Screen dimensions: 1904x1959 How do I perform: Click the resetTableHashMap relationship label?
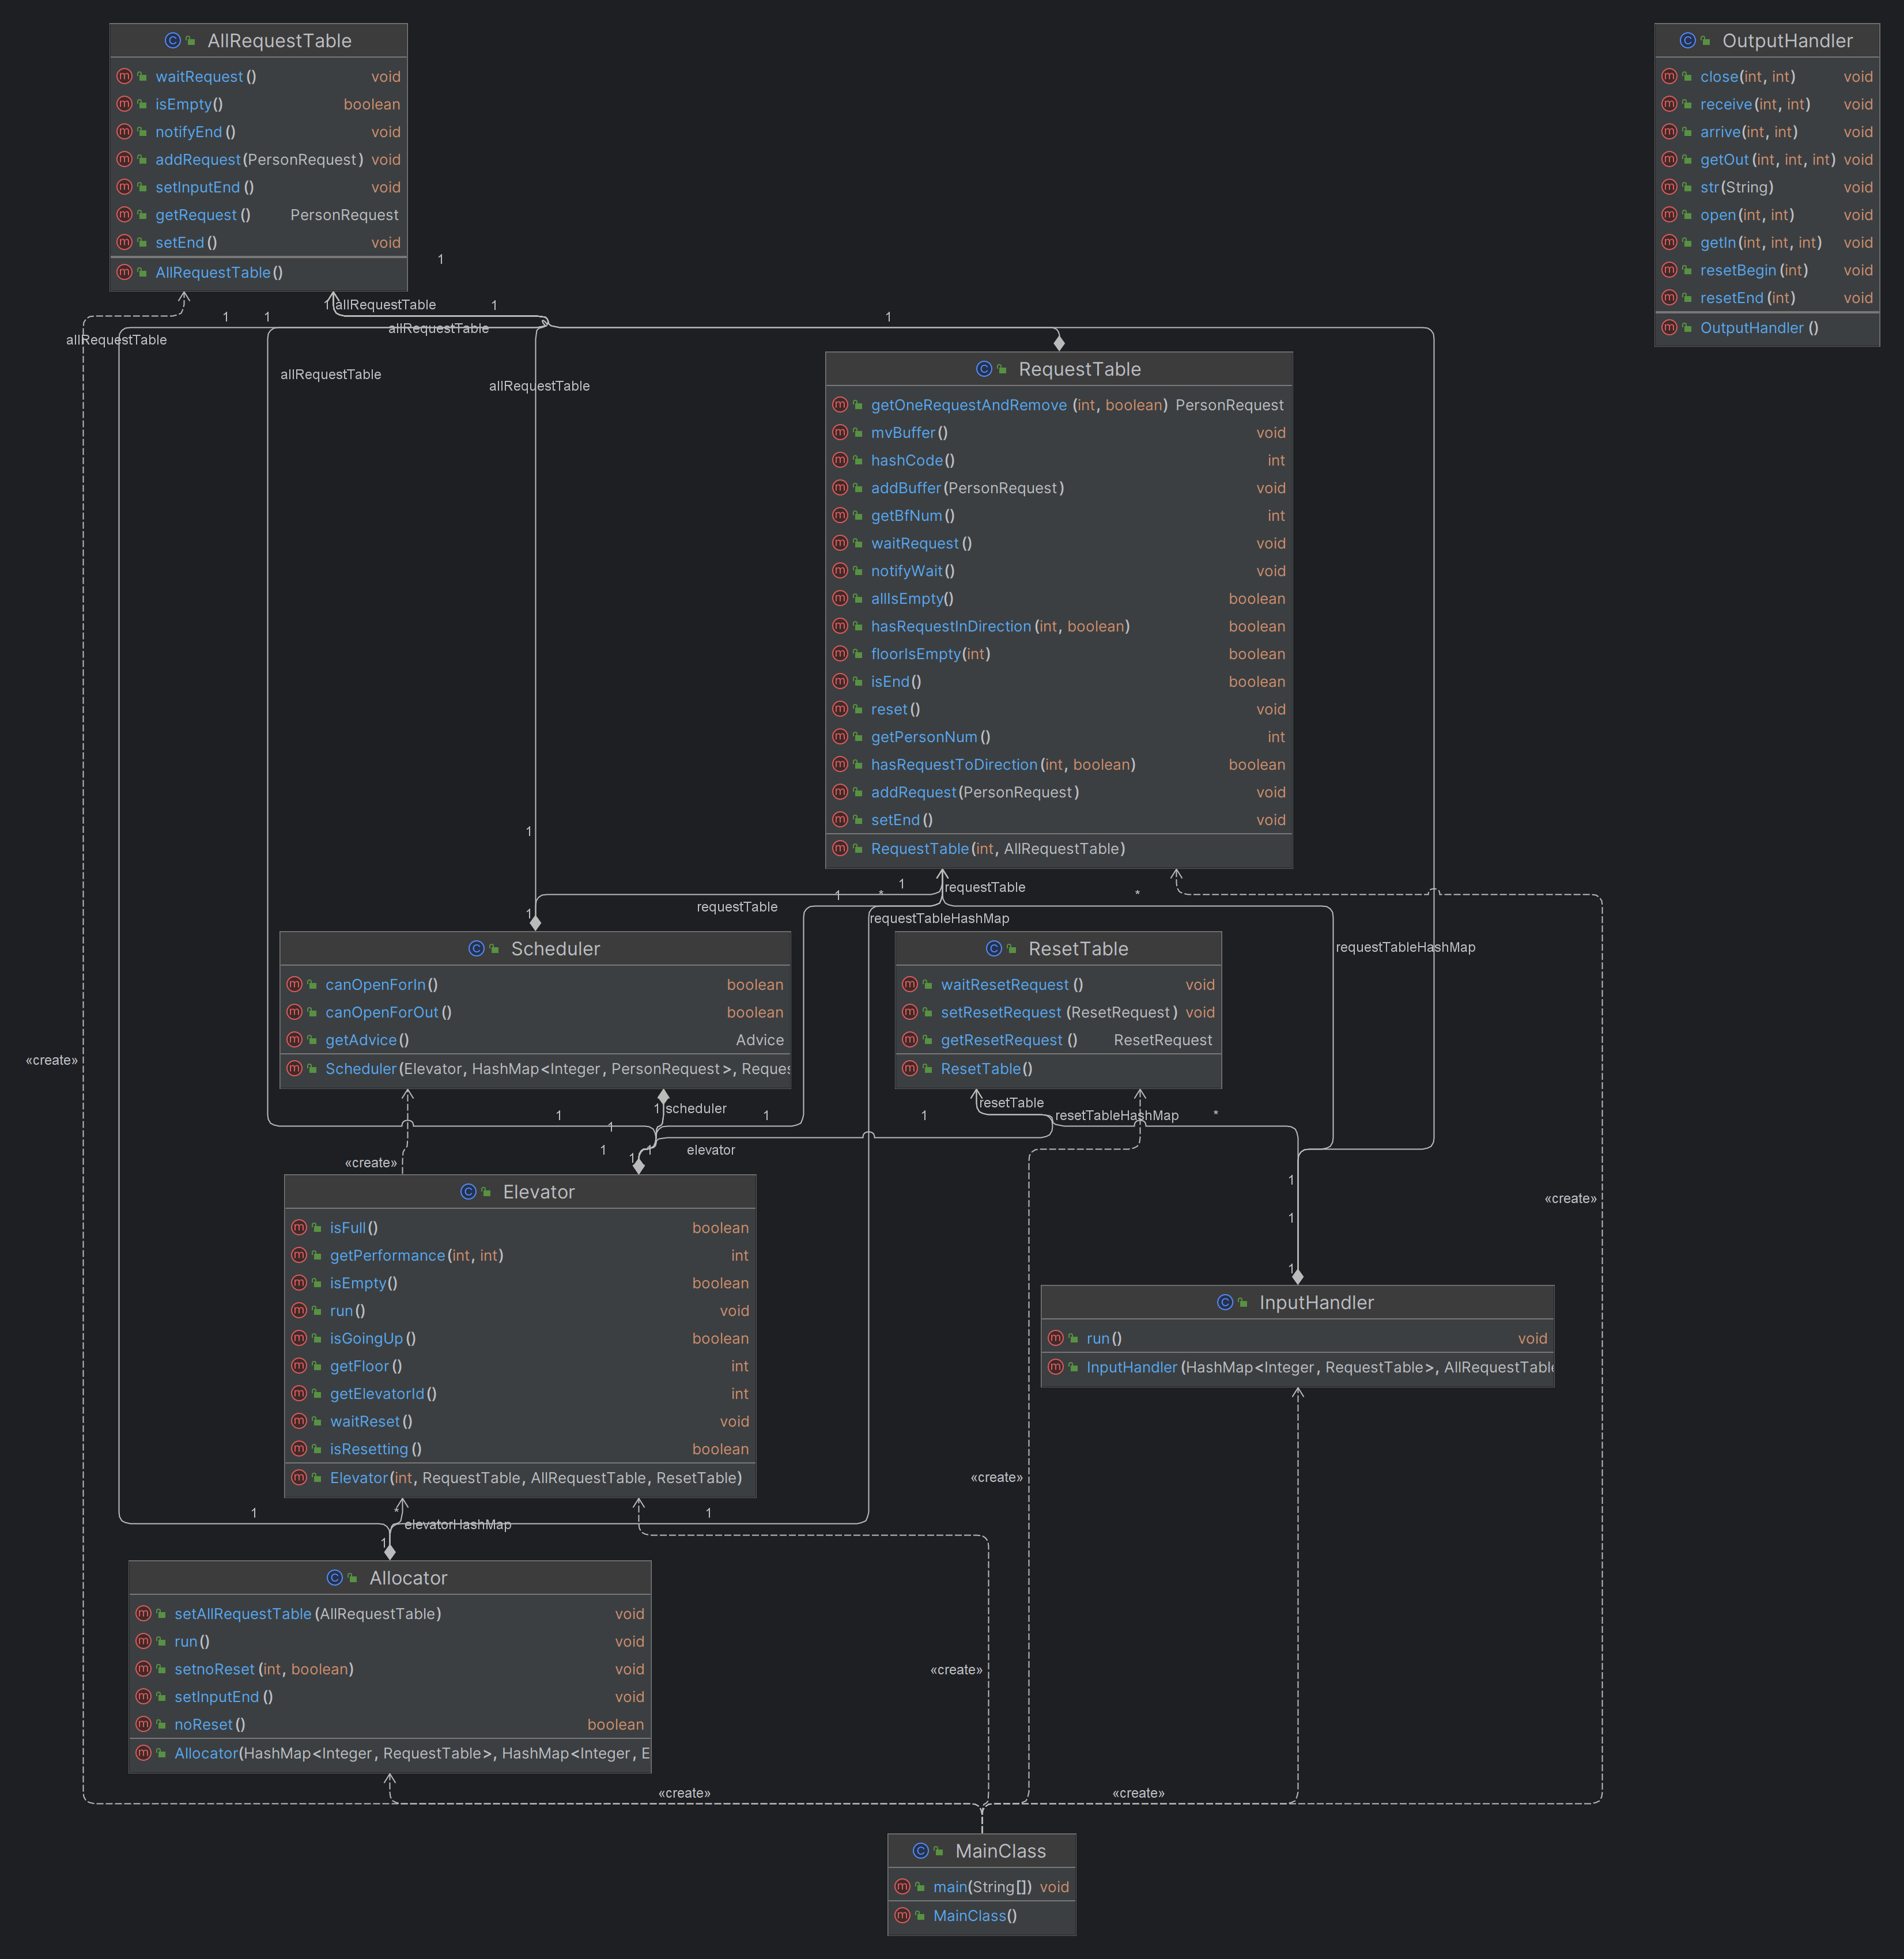coord(1117,1115)
